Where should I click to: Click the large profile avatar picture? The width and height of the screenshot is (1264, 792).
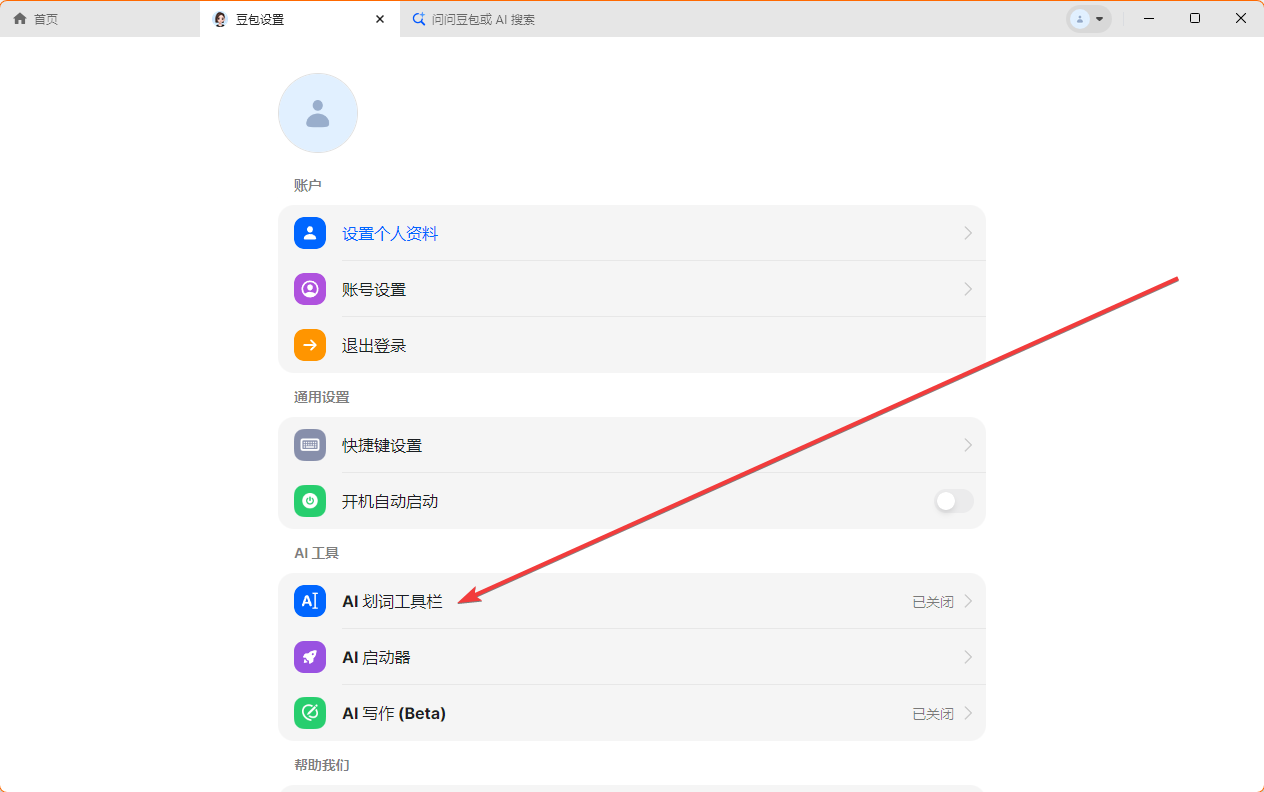click(x=318, y=113)
